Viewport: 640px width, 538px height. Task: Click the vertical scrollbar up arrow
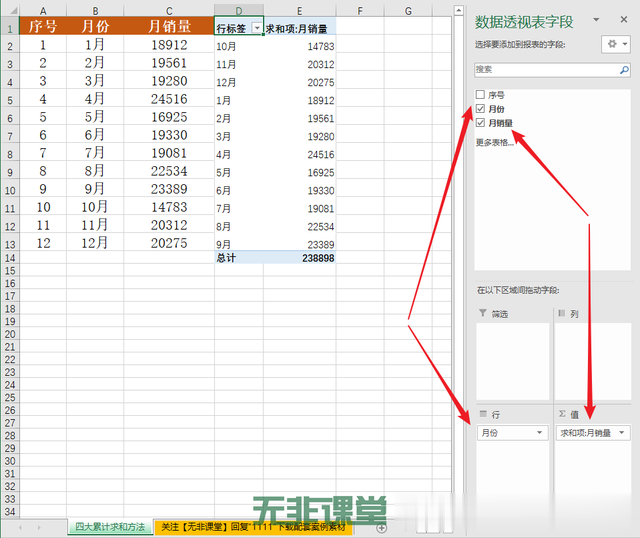(x=459, y=10)
